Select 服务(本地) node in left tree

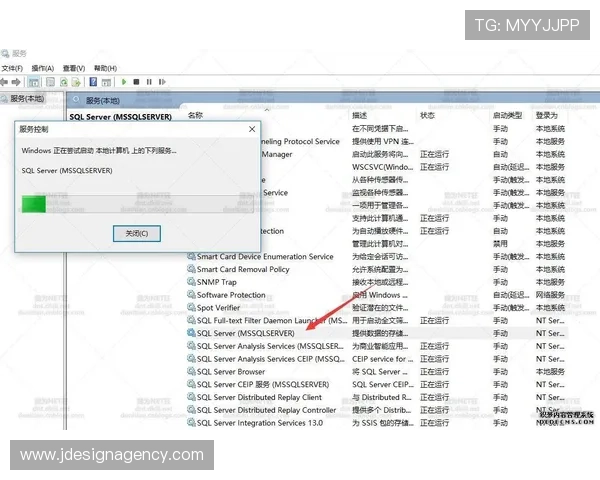(x=27, y=99)
